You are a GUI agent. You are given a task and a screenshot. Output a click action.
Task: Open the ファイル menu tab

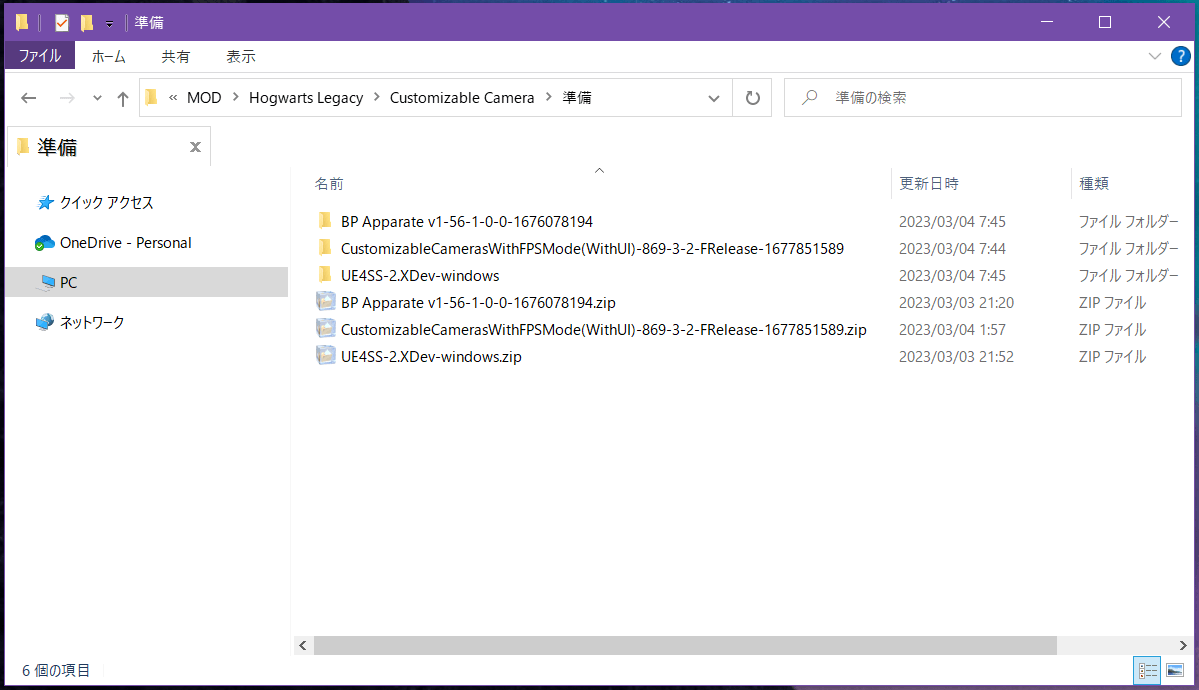click(x=40, y=56)
